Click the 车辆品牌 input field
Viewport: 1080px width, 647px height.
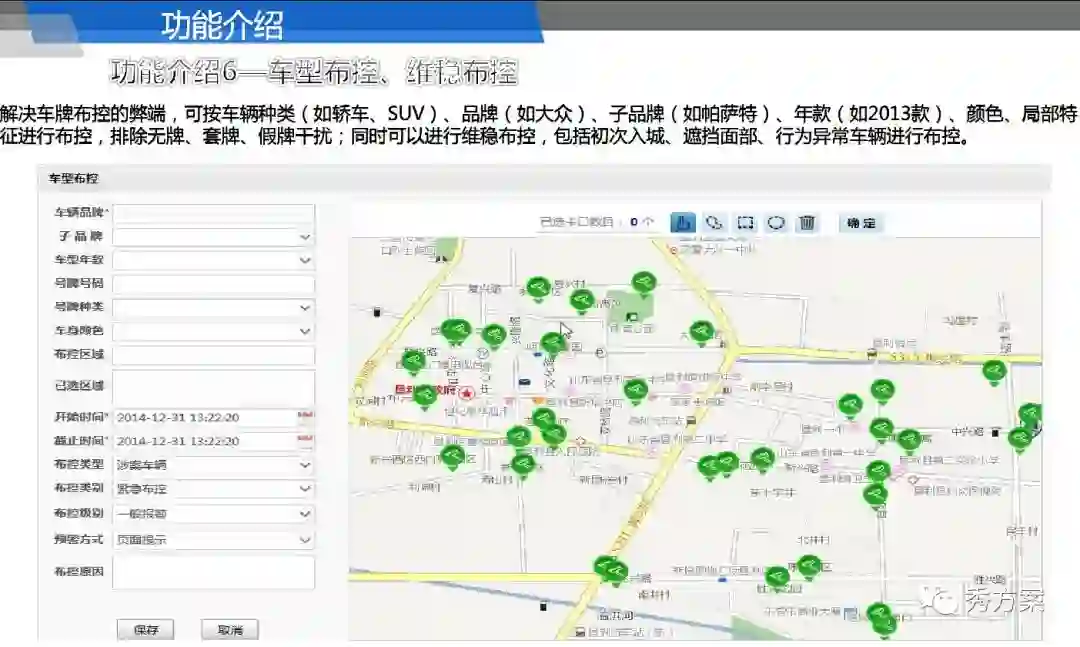214,213
